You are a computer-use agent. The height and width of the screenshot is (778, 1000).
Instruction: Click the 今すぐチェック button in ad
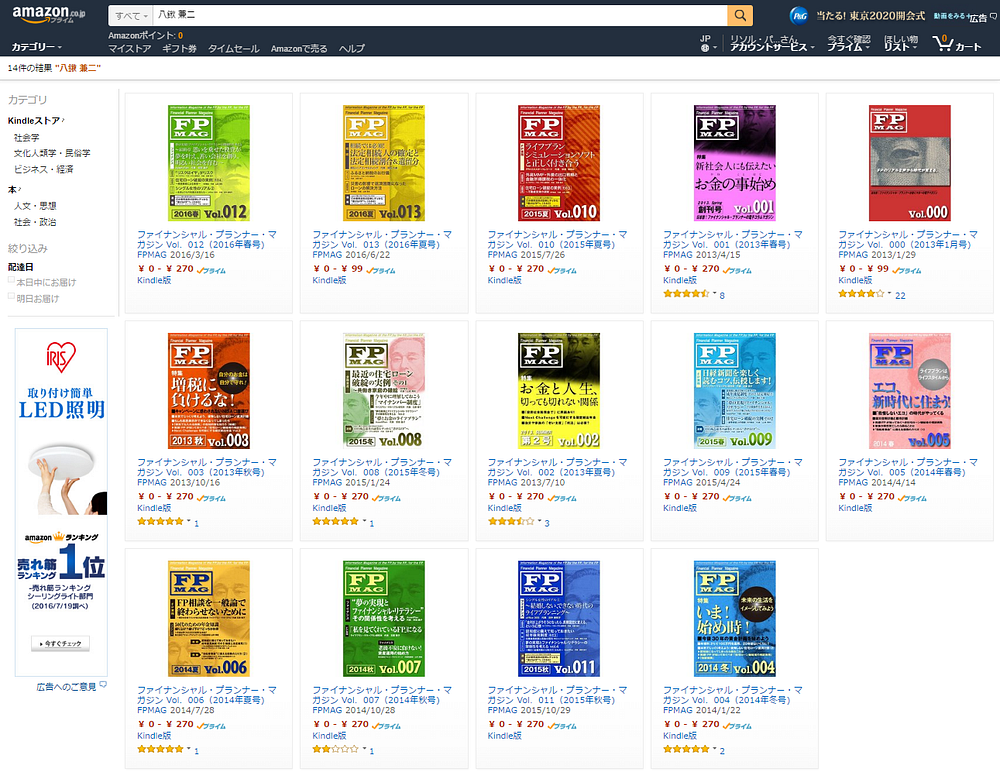click(61, 643)
